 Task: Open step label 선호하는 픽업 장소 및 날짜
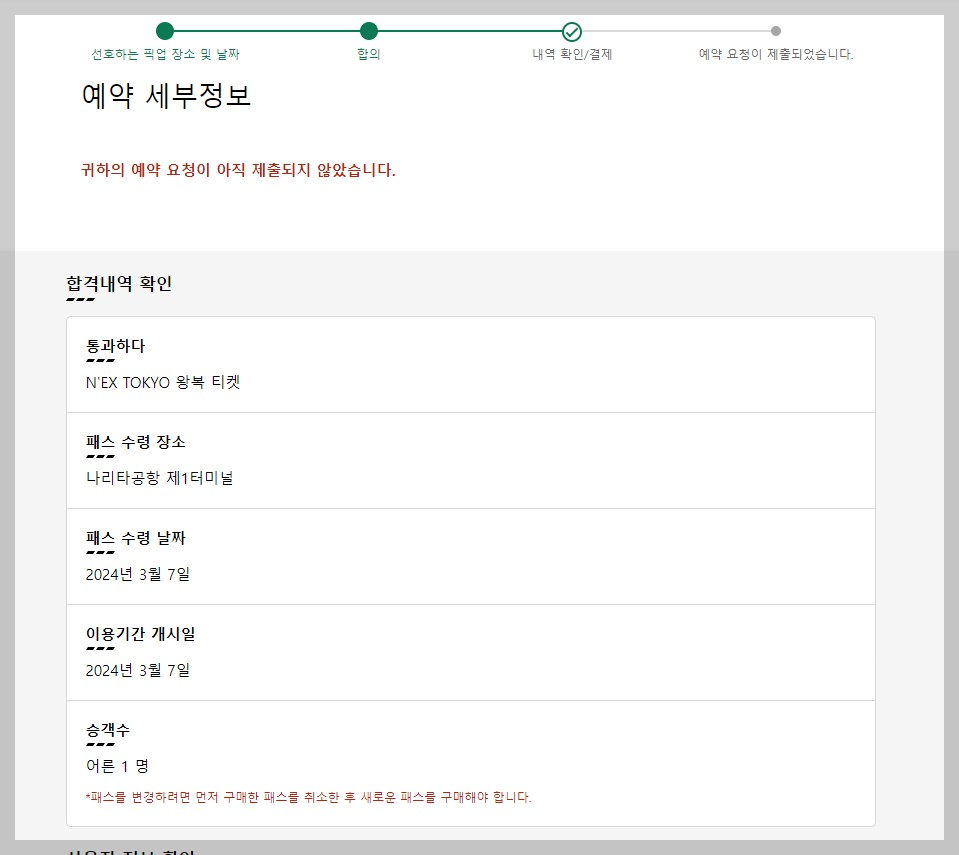click(x=165, y=54)
